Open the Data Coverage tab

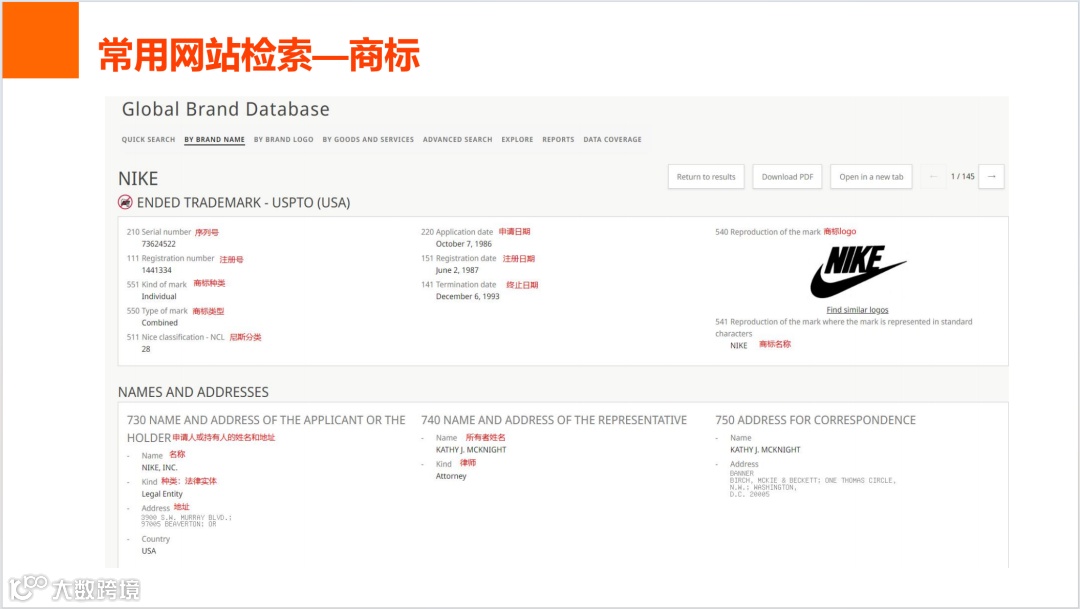(612, 139)
